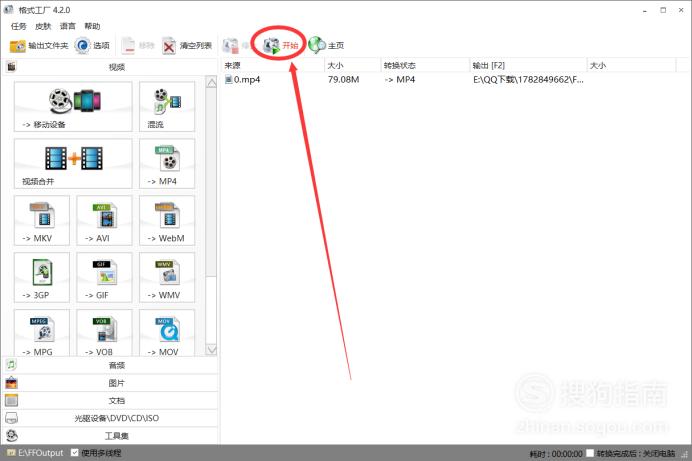Click the -> MP4 conversion status cell
692x461 pixels.
click(399, 79)
